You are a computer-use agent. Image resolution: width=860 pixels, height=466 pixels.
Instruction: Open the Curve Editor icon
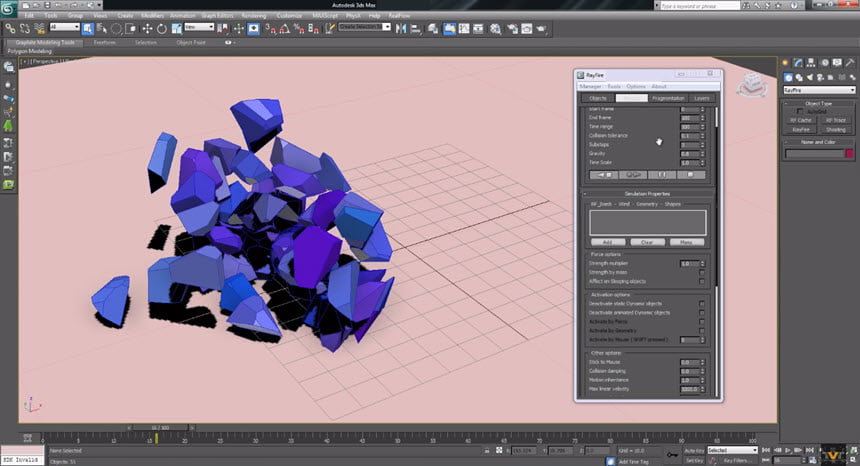click(x=464, y=28)
